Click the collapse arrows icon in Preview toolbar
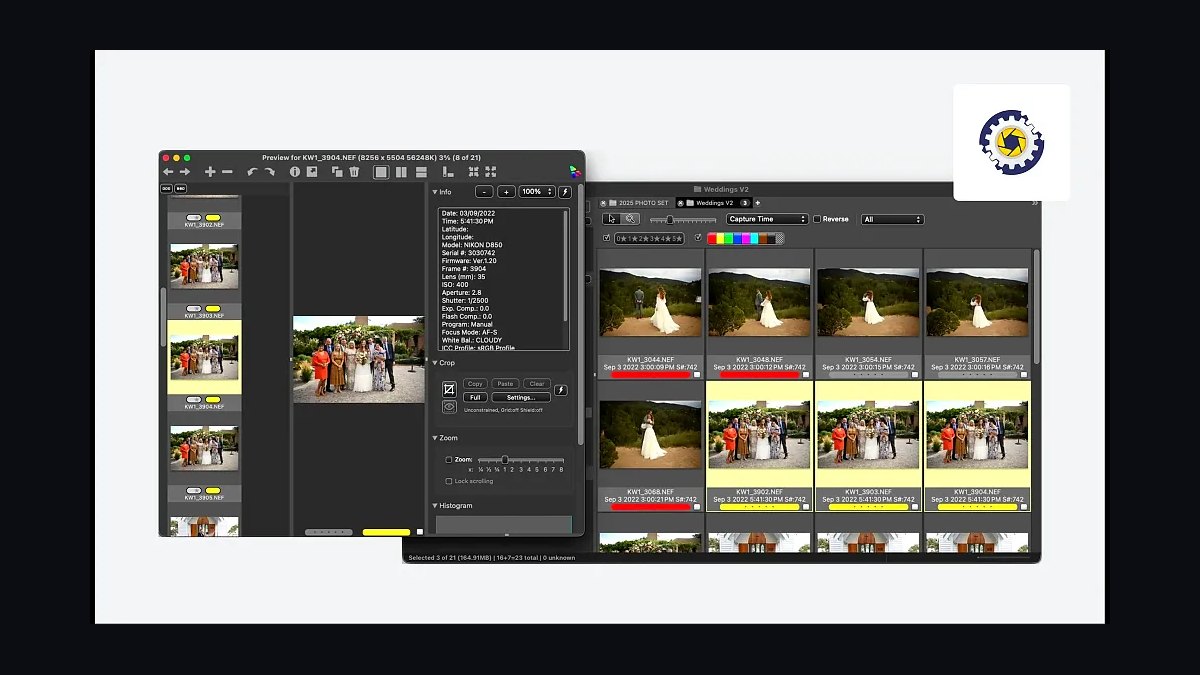 click(x=473, y=172)
